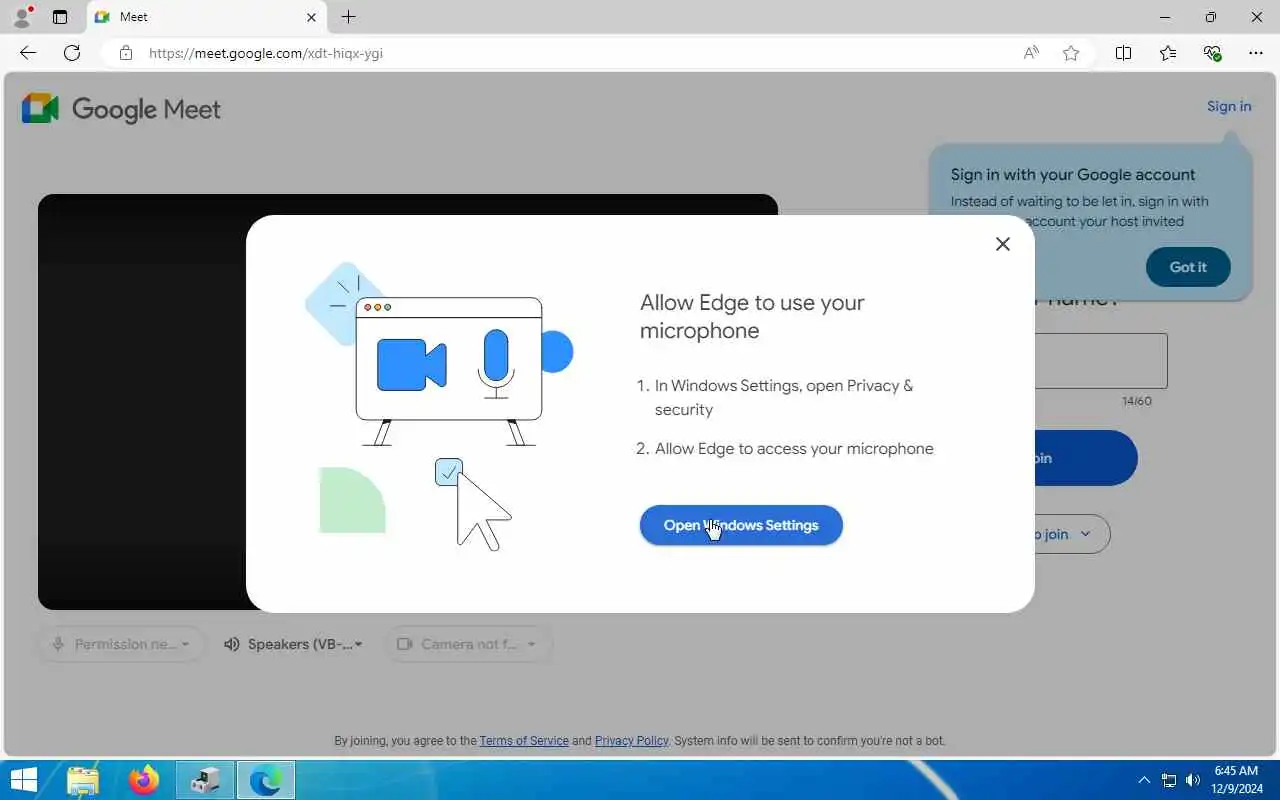Expand the Speakers device dropdown
Image resolution: width=1280 pixels, height=800 pixels.
pos(293,644)
